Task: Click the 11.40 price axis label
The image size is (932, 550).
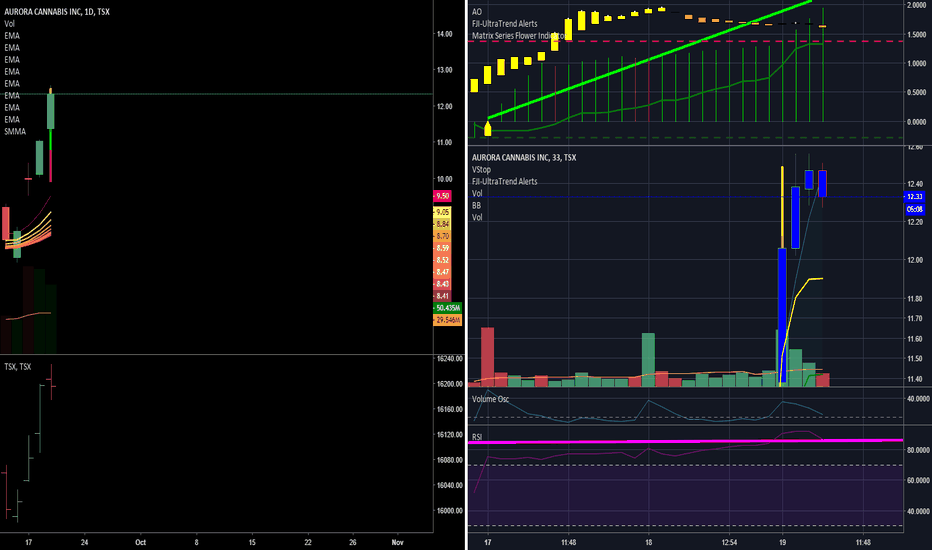Action: pyautogui.click(x=915, y=379)
